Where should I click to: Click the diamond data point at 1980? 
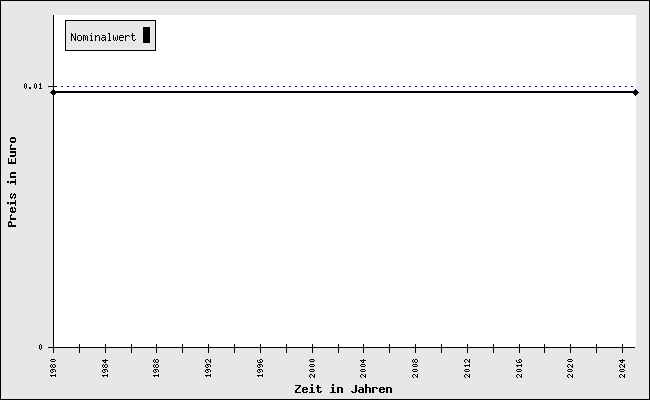click(53, 92)
